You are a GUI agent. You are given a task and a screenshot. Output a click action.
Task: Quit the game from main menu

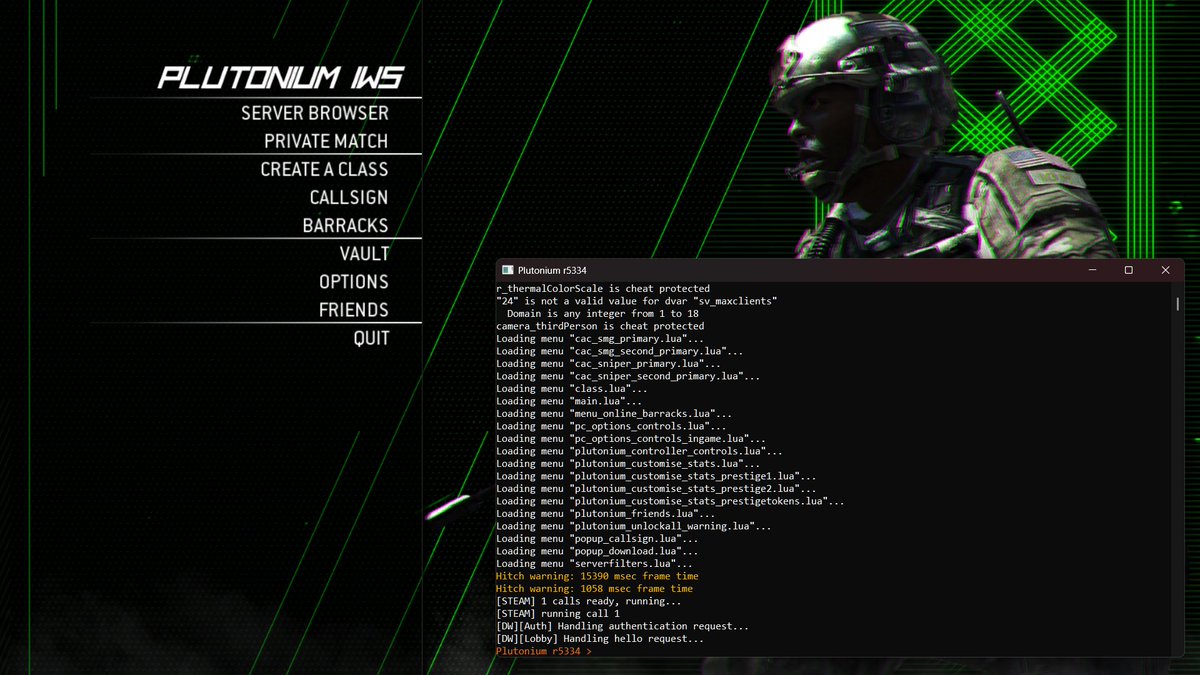click(371, 338)
